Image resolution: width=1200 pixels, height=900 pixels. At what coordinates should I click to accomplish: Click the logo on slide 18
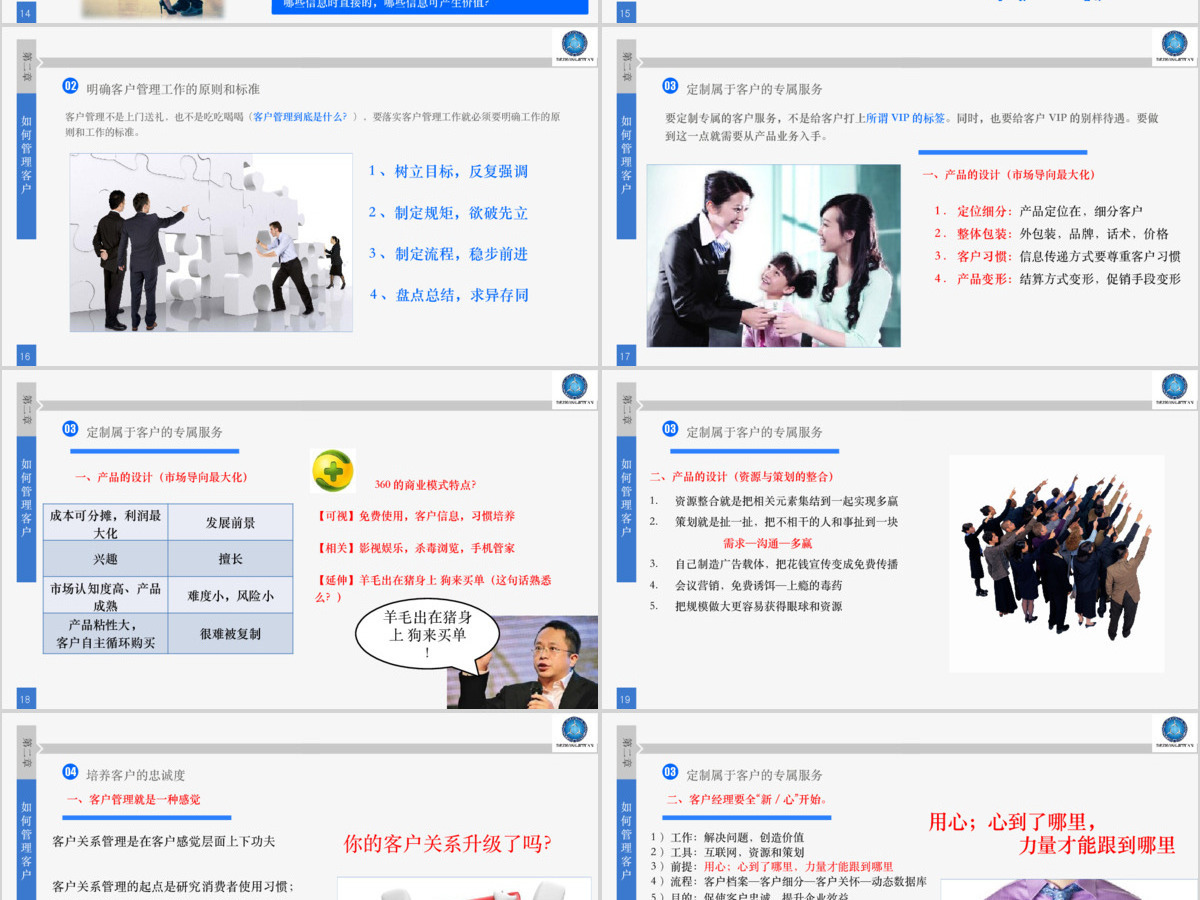tap(574, 390)
